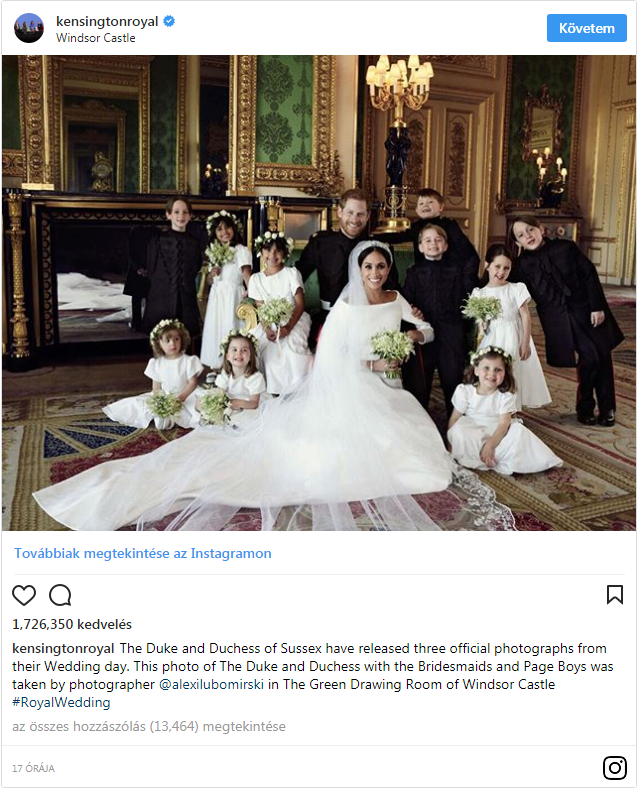The image size is (638, 790).
Task: Open the kensingtonroyal username in the header
Action: (x=107, y=21)
